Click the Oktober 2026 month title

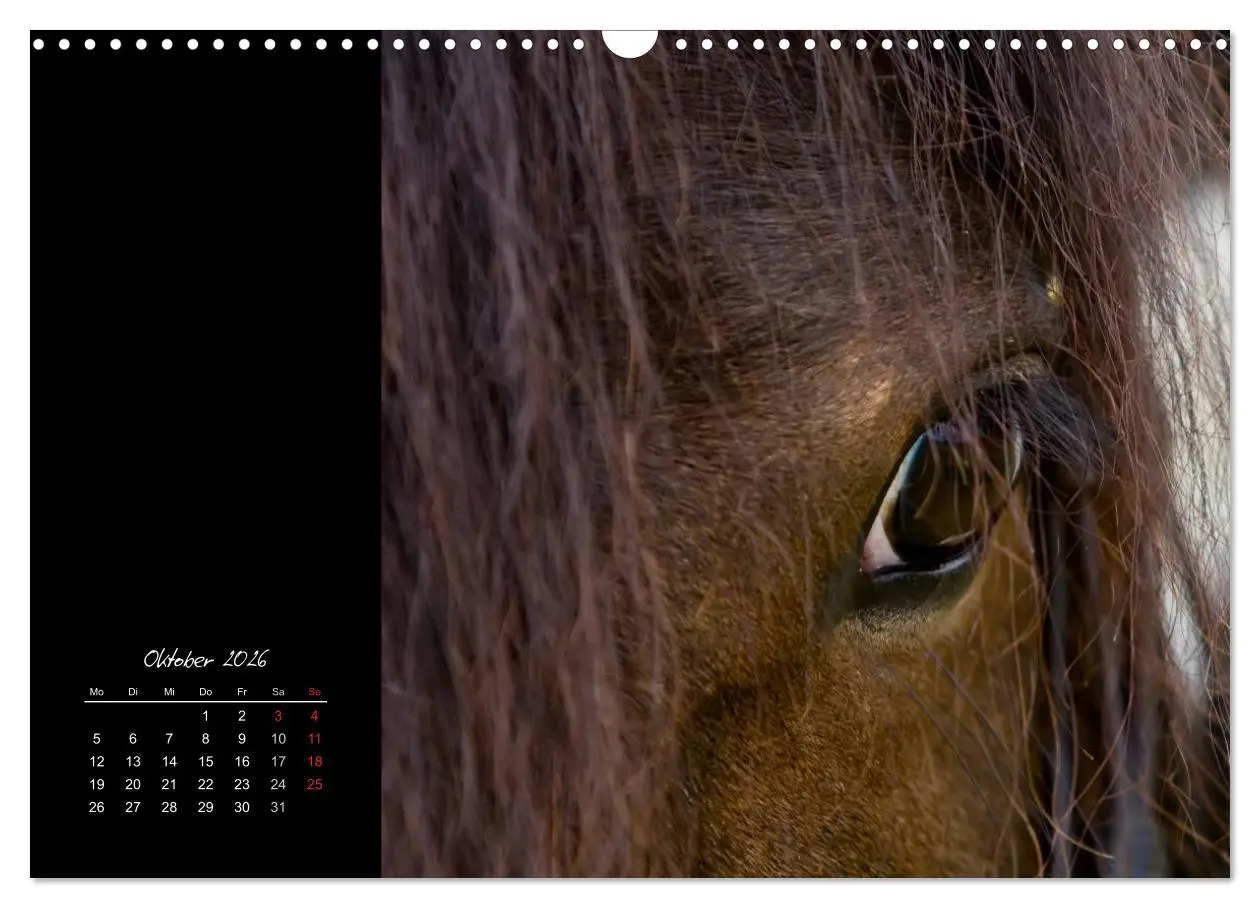[205, 659]
